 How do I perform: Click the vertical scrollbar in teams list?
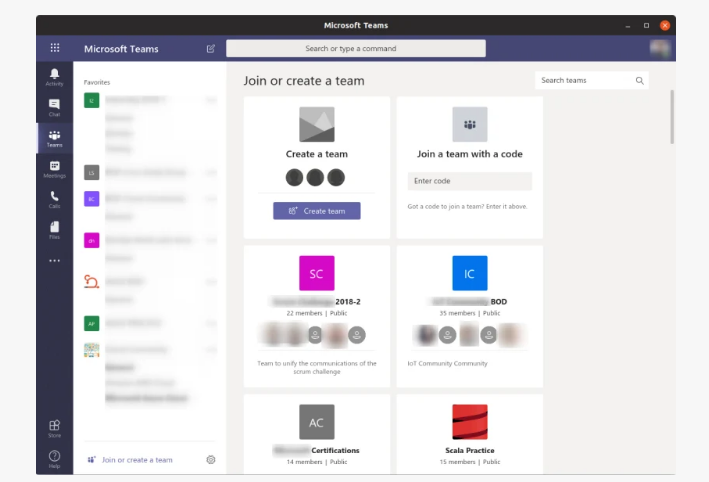point(672,117)
